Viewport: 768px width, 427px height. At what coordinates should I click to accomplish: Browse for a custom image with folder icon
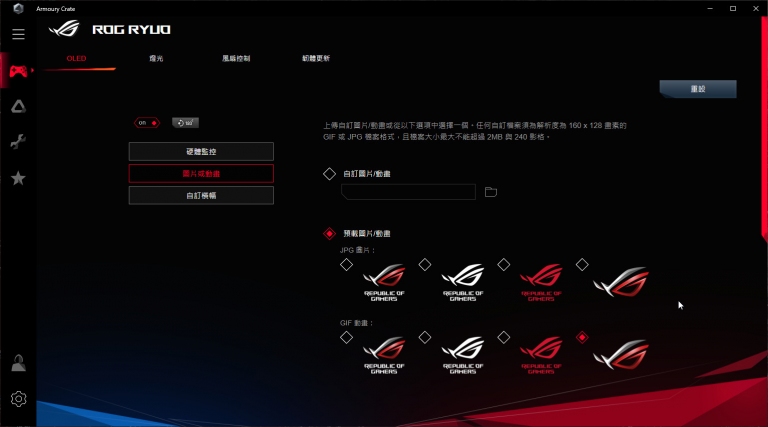point(491,192)
